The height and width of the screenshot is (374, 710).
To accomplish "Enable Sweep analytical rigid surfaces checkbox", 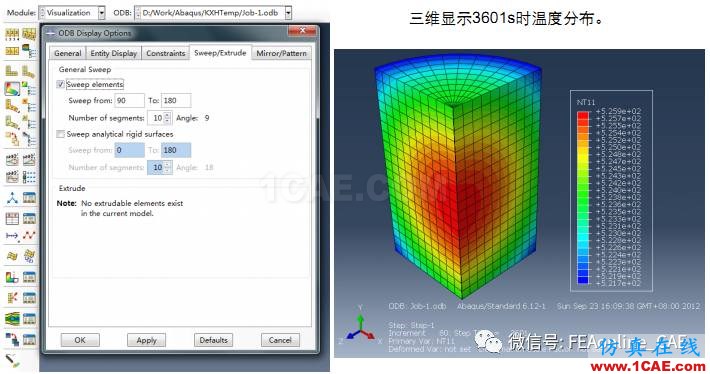I will 60,134.
